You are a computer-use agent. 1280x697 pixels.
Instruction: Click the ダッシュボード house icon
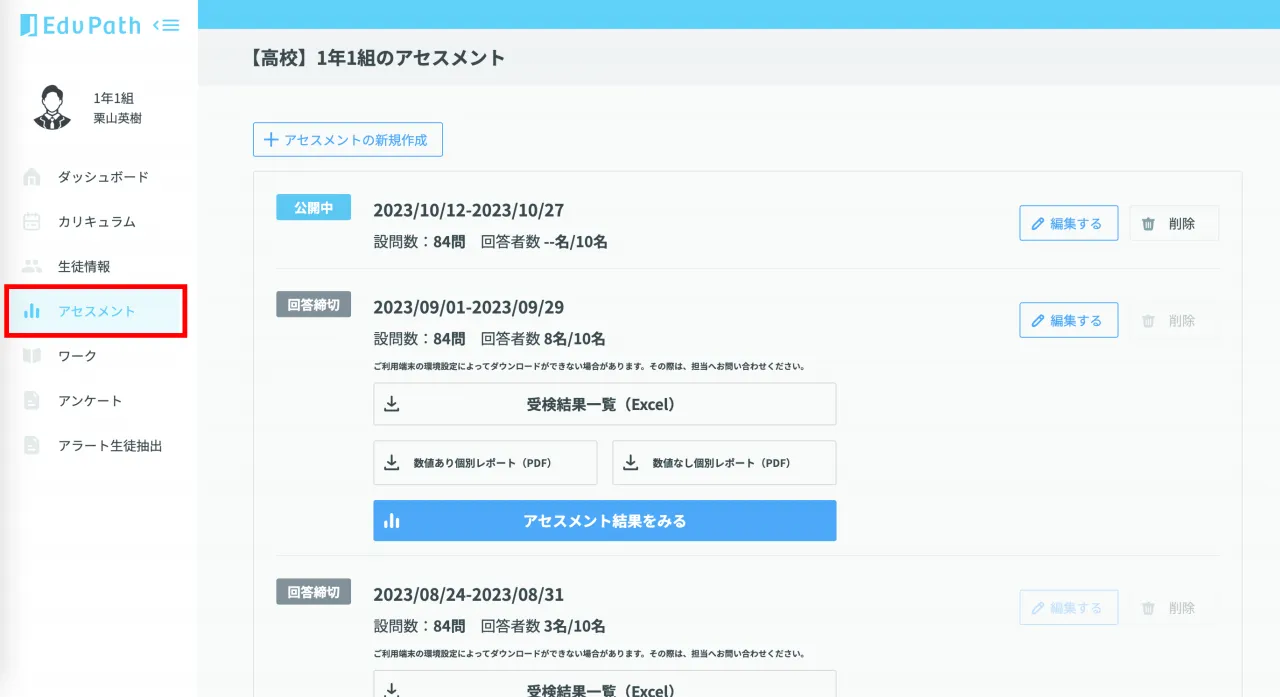[x=32, y=177]
